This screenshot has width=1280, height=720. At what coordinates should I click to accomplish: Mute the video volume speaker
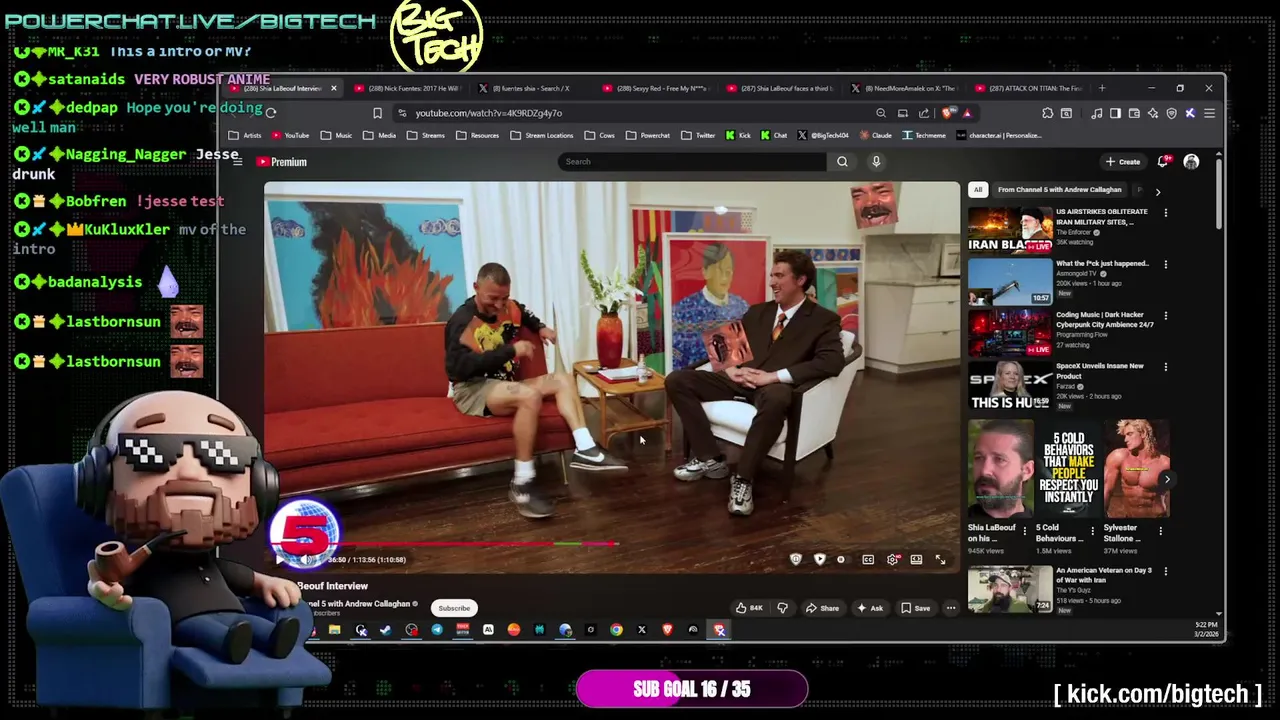[x=305, y=560]
